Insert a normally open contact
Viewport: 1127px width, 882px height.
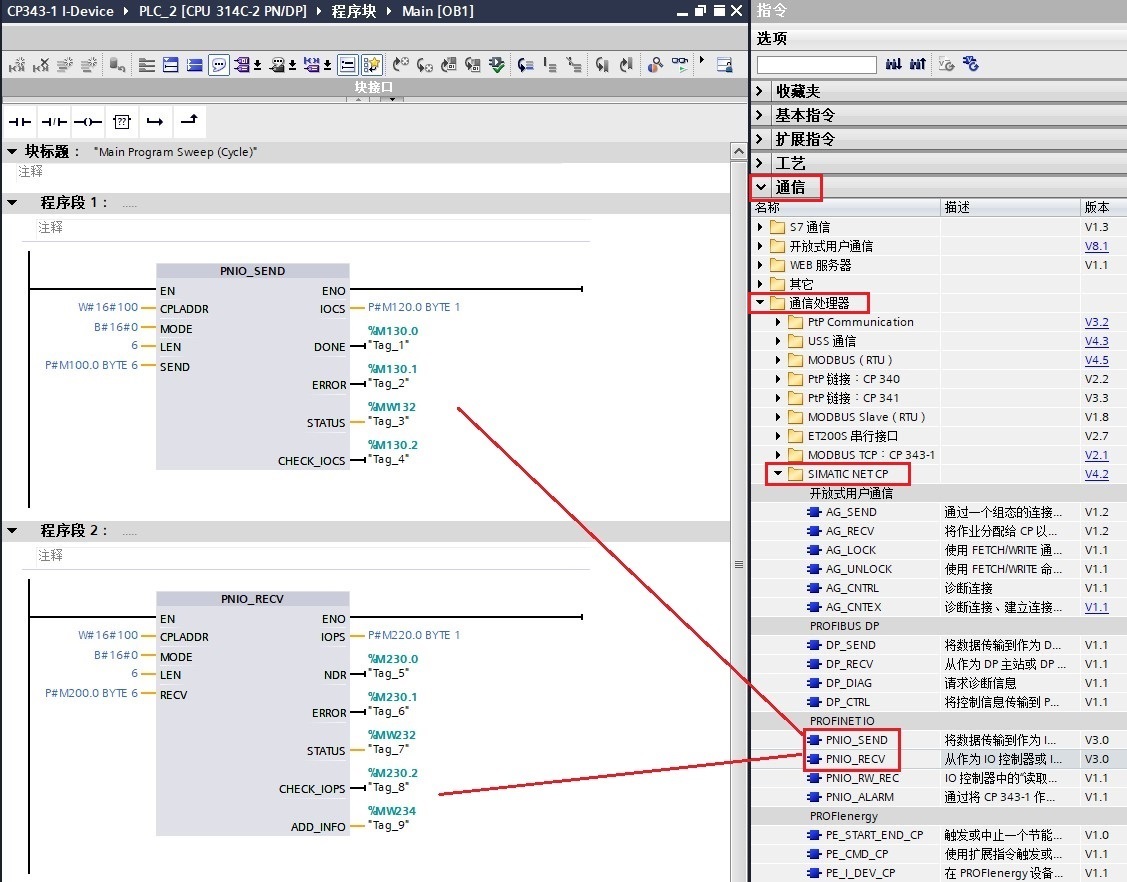20,121
